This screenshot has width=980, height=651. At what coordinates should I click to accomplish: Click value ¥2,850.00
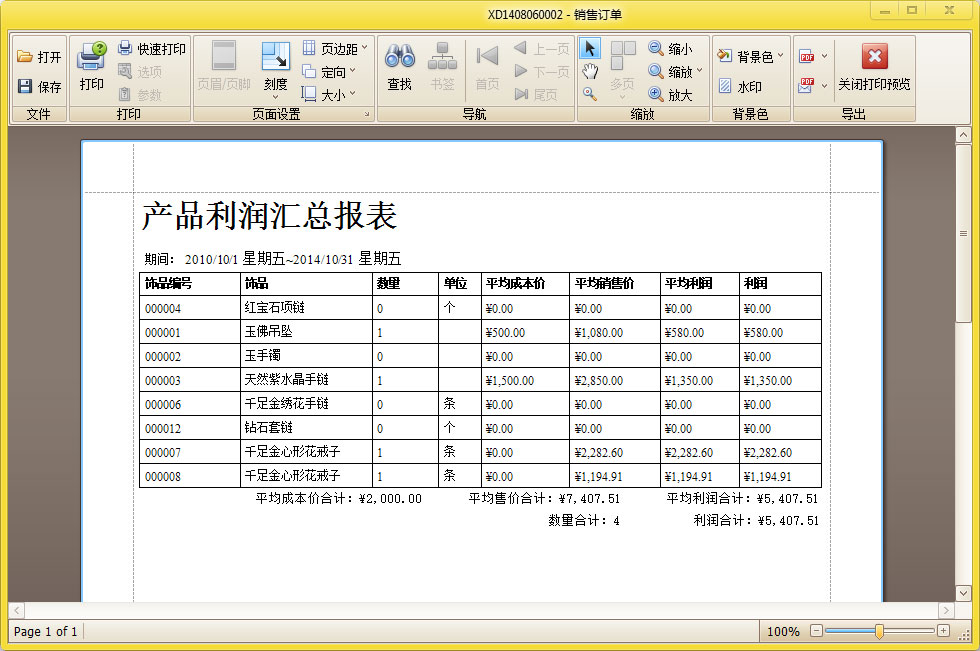[x=599, y=380]
